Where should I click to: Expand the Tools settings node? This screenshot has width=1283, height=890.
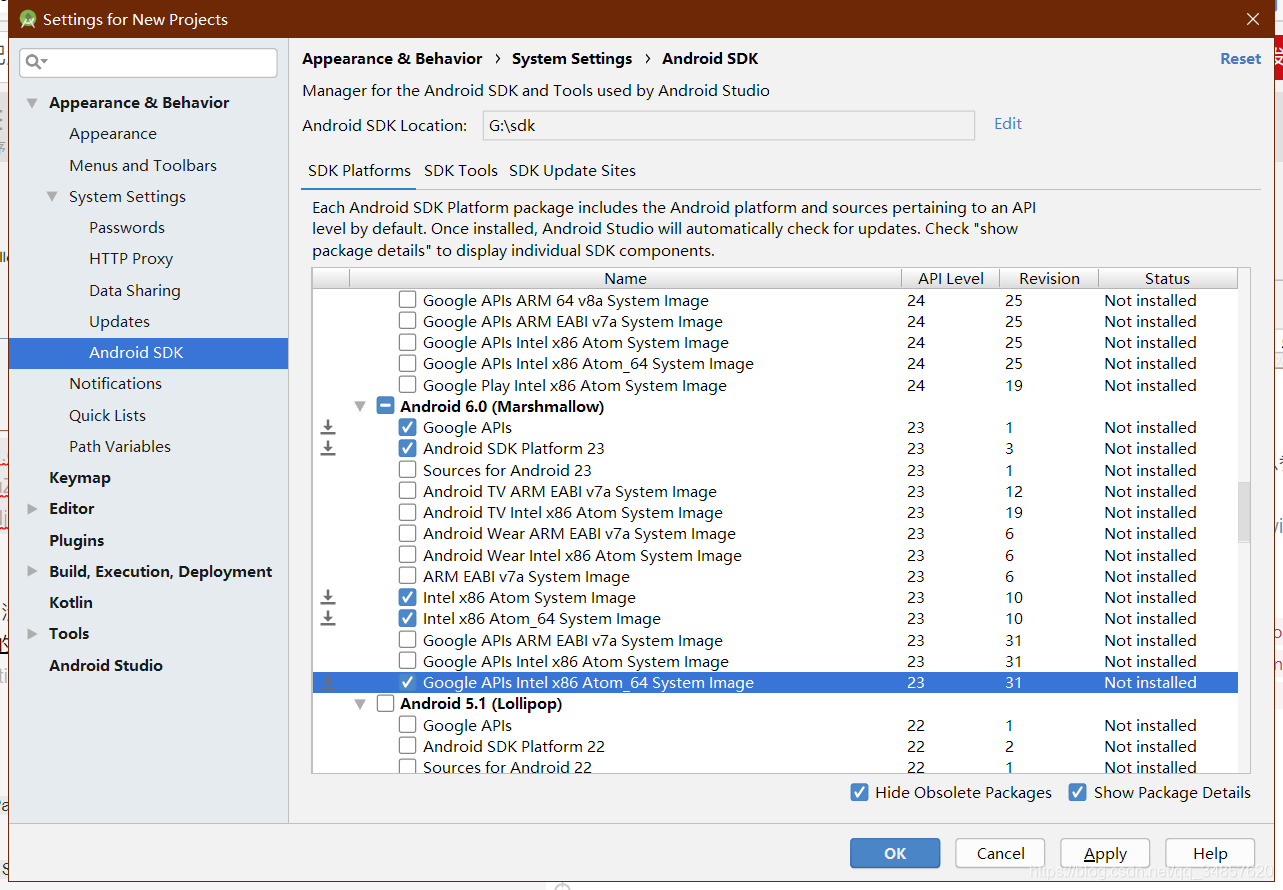[32, 634]
